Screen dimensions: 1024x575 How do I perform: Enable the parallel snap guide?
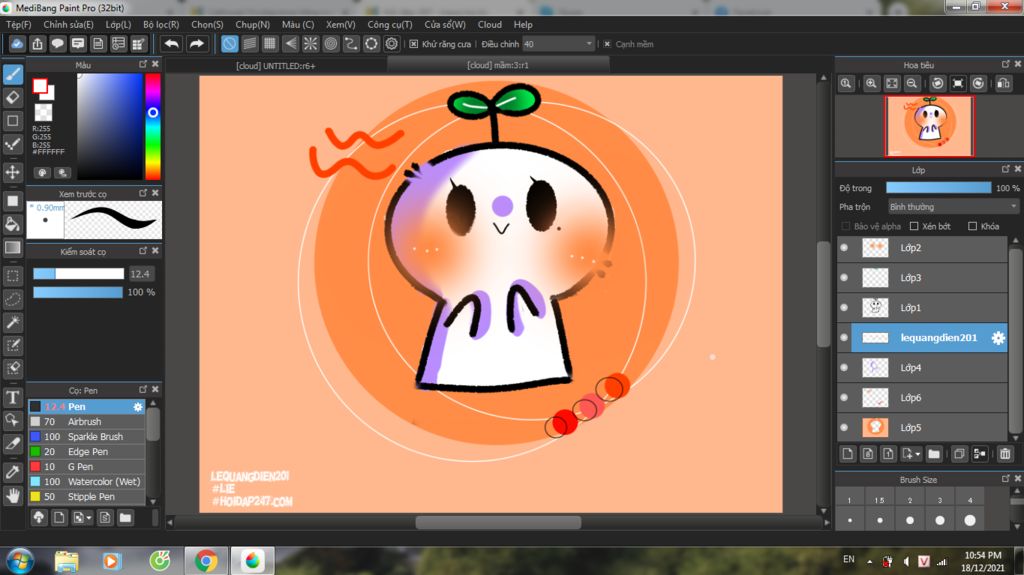249,44
